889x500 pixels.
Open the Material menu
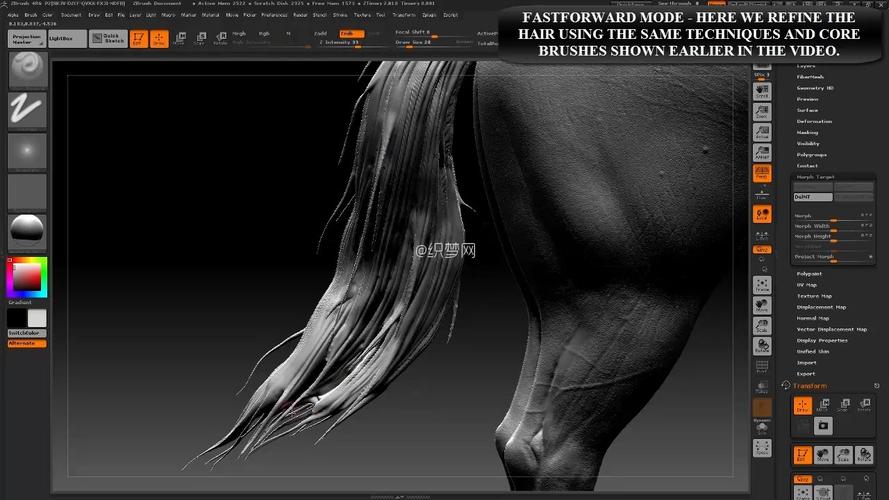click(x=210, y=15)
